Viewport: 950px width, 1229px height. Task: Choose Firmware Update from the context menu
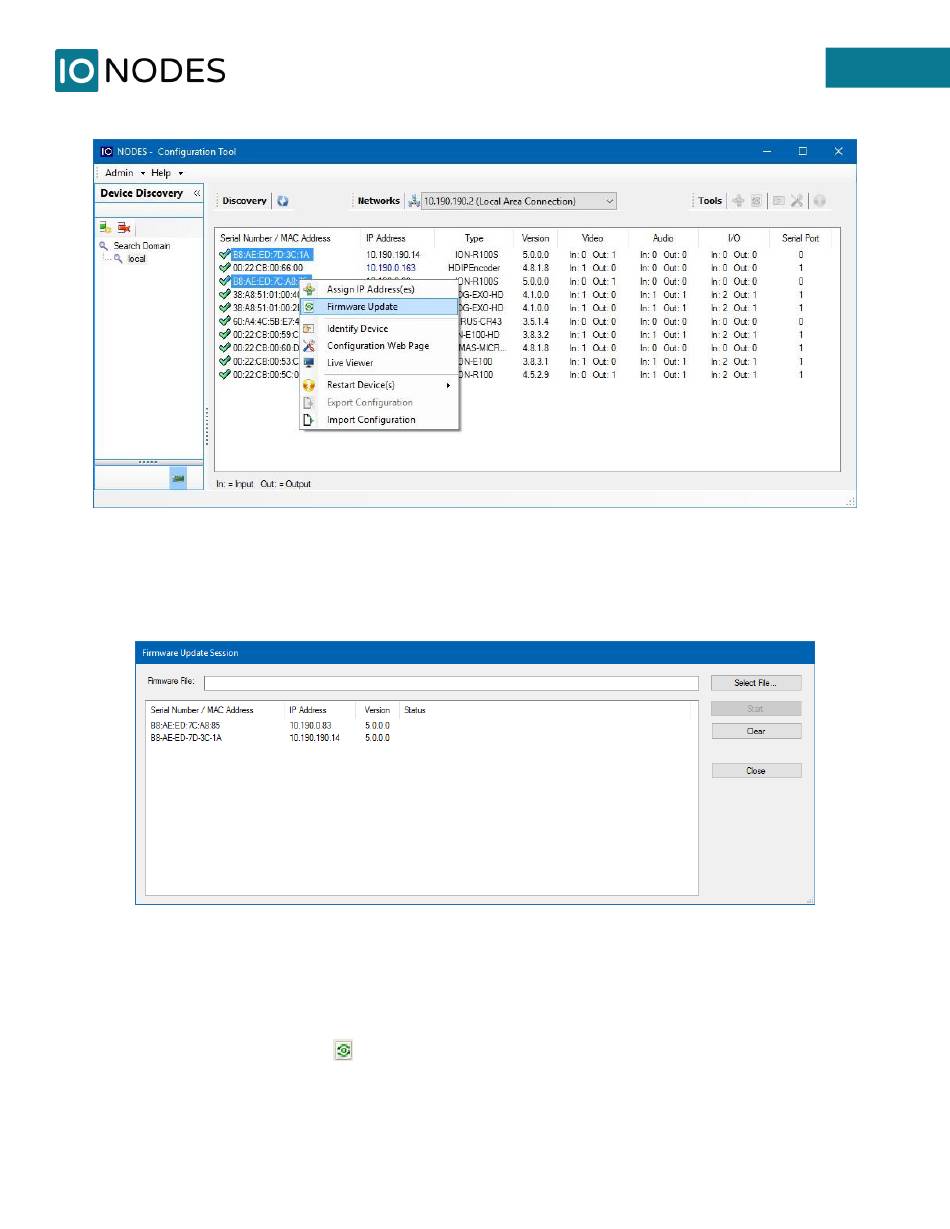380,307
